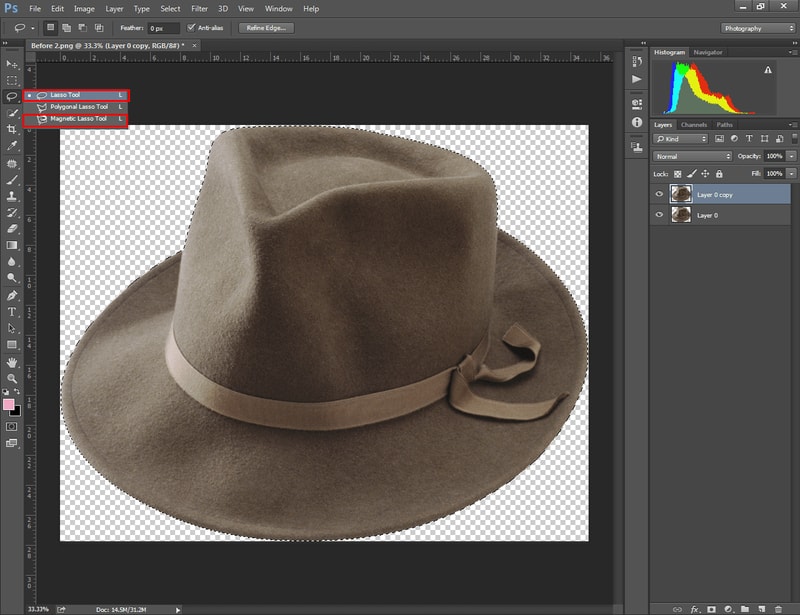
Task: Toggle lock transparent pixels
Action: point(678,173)
